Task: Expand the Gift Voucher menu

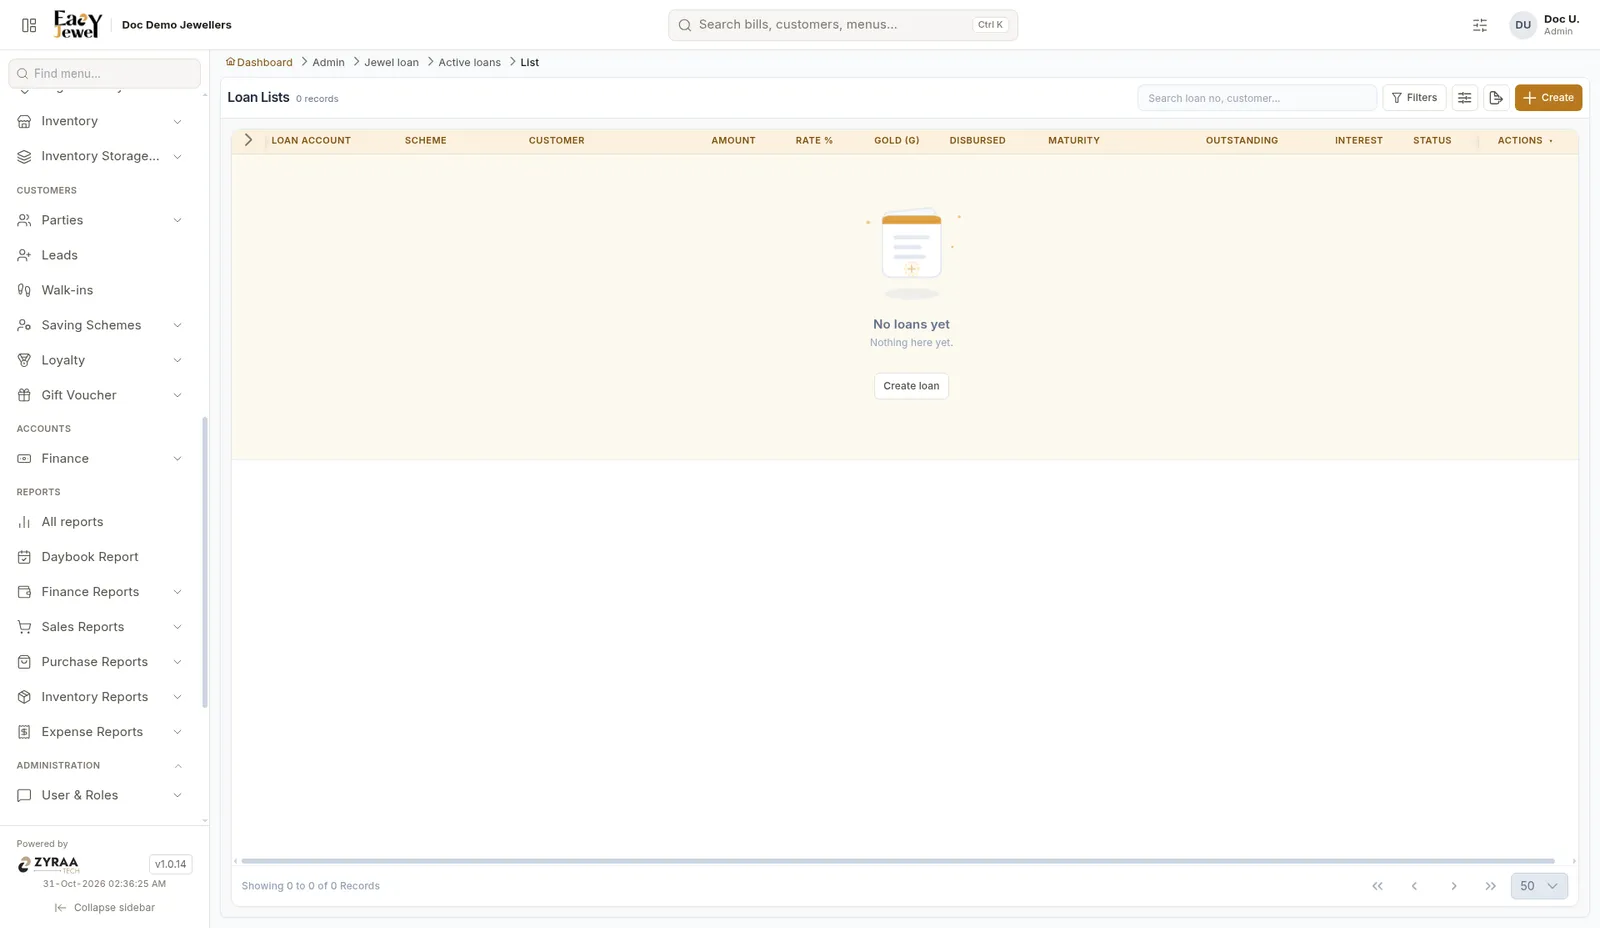Action: coord(100,395)
